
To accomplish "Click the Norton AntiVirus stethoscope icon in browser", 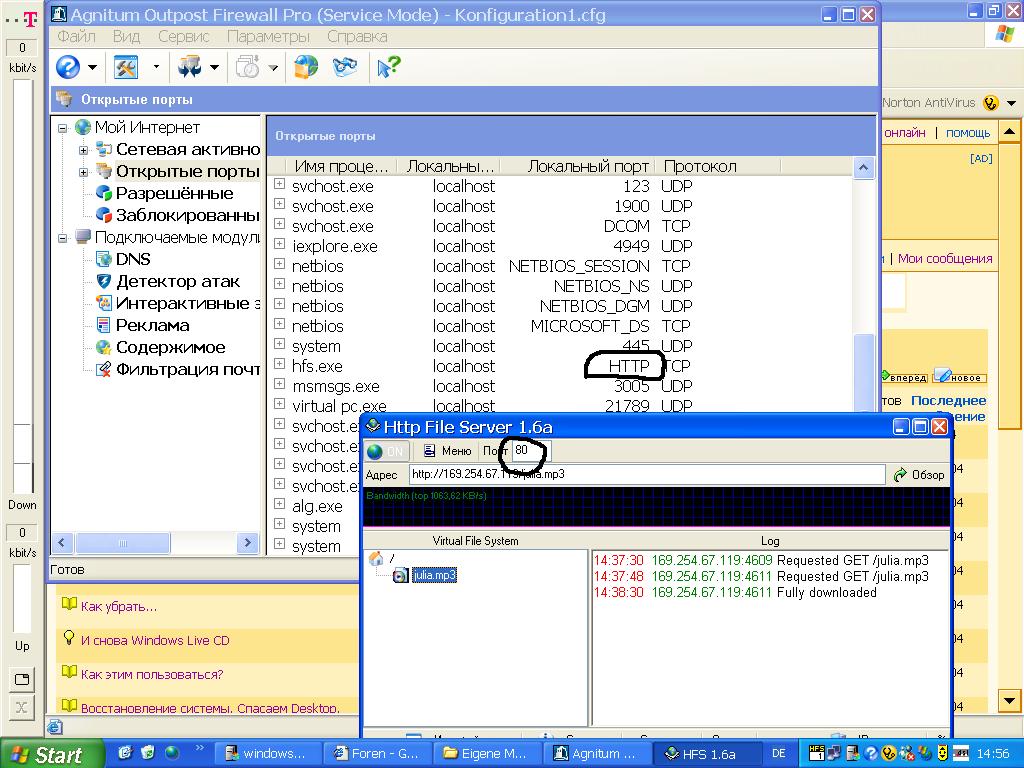I will [x=991, y=103].
